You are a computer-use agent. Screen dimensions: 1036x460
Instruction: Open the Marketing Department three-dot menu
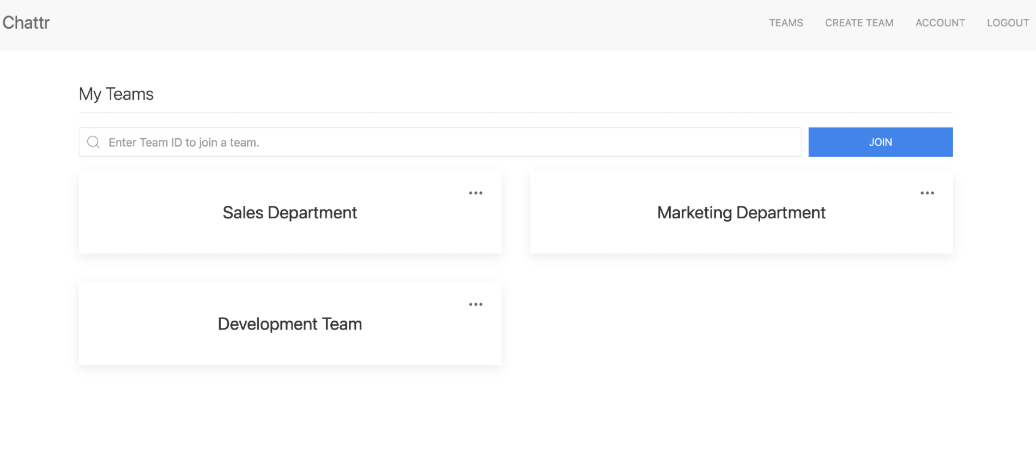pyautogui.click(x=927, y=193)
